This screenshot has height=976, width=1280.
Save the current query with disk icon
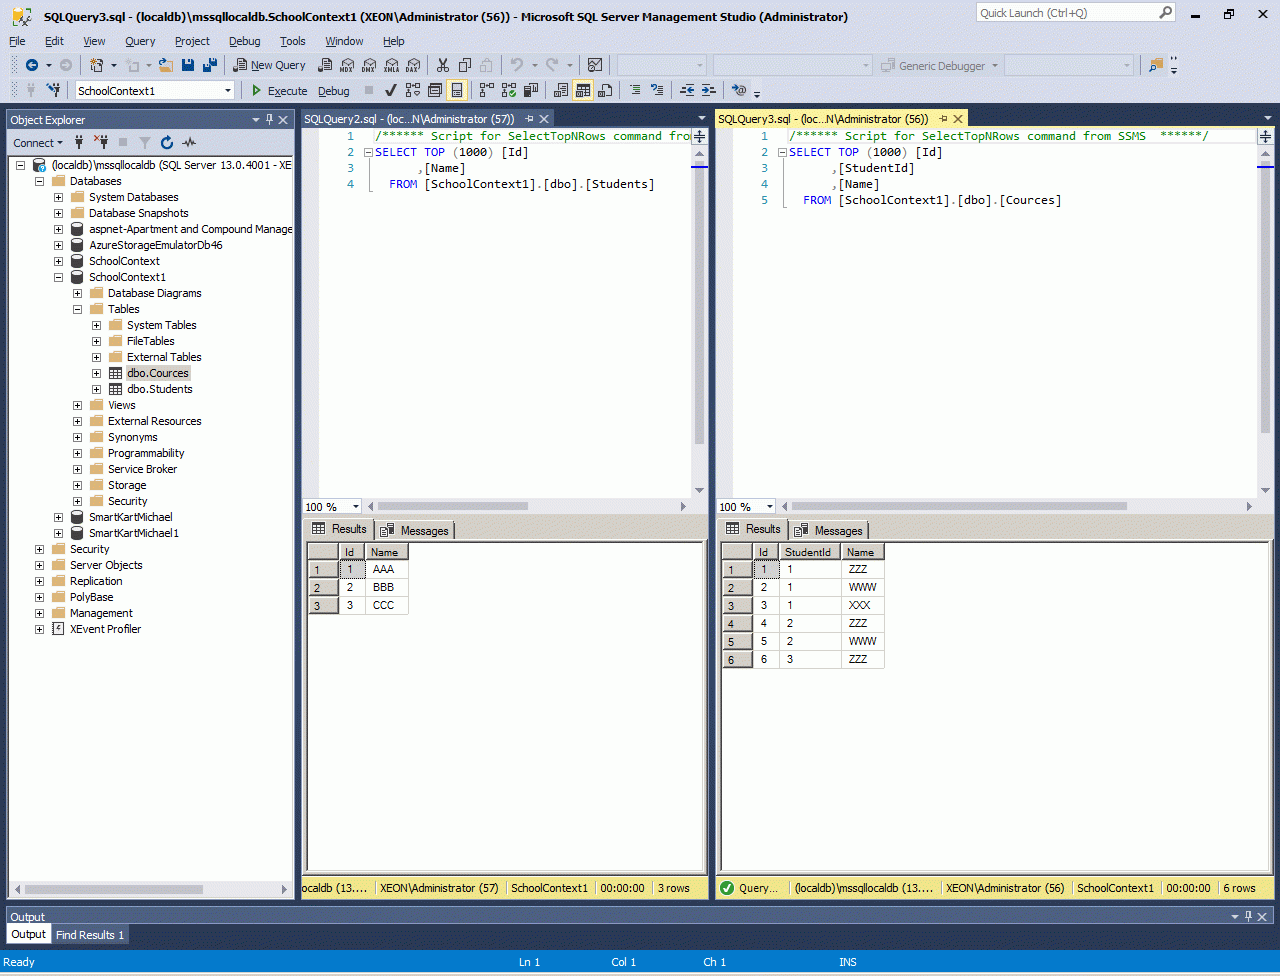pos(188,65)
